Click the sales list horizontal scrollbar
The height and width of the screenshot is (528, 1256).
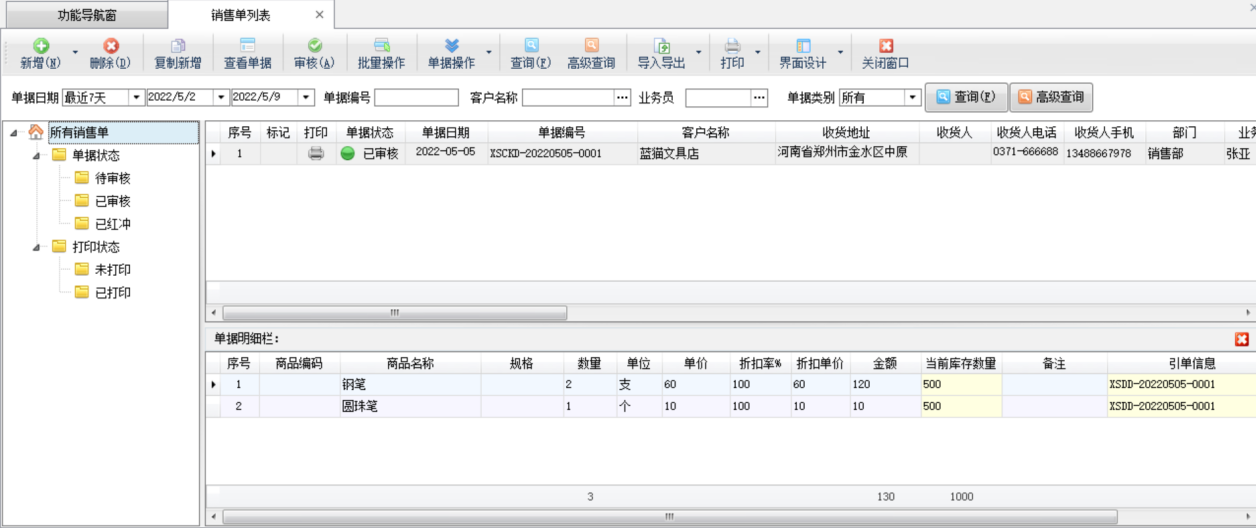[394, 313]
